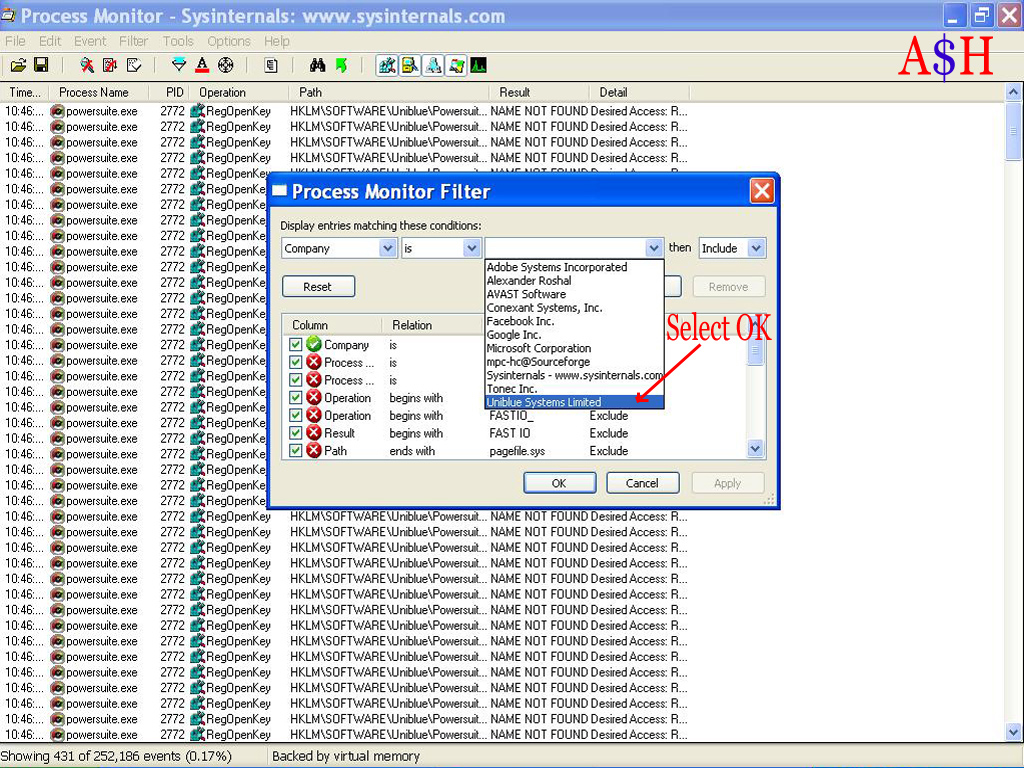Viewport: 1024px width, 768px height.
Task: Click the Process Name column header
Action: tap(99, 93)
